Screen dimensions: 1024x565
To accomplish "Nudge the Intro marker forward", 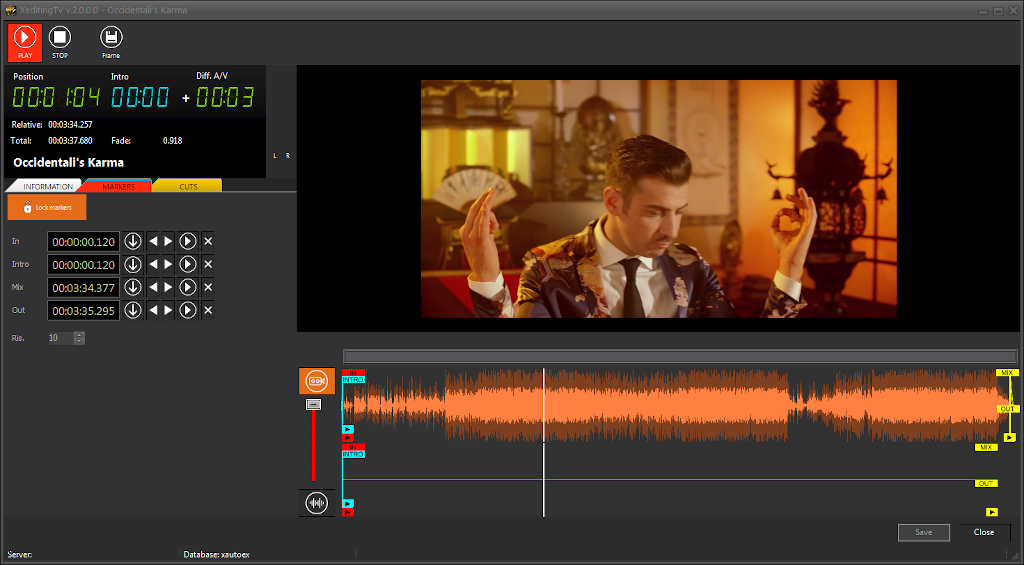I will tap(168, 265).
